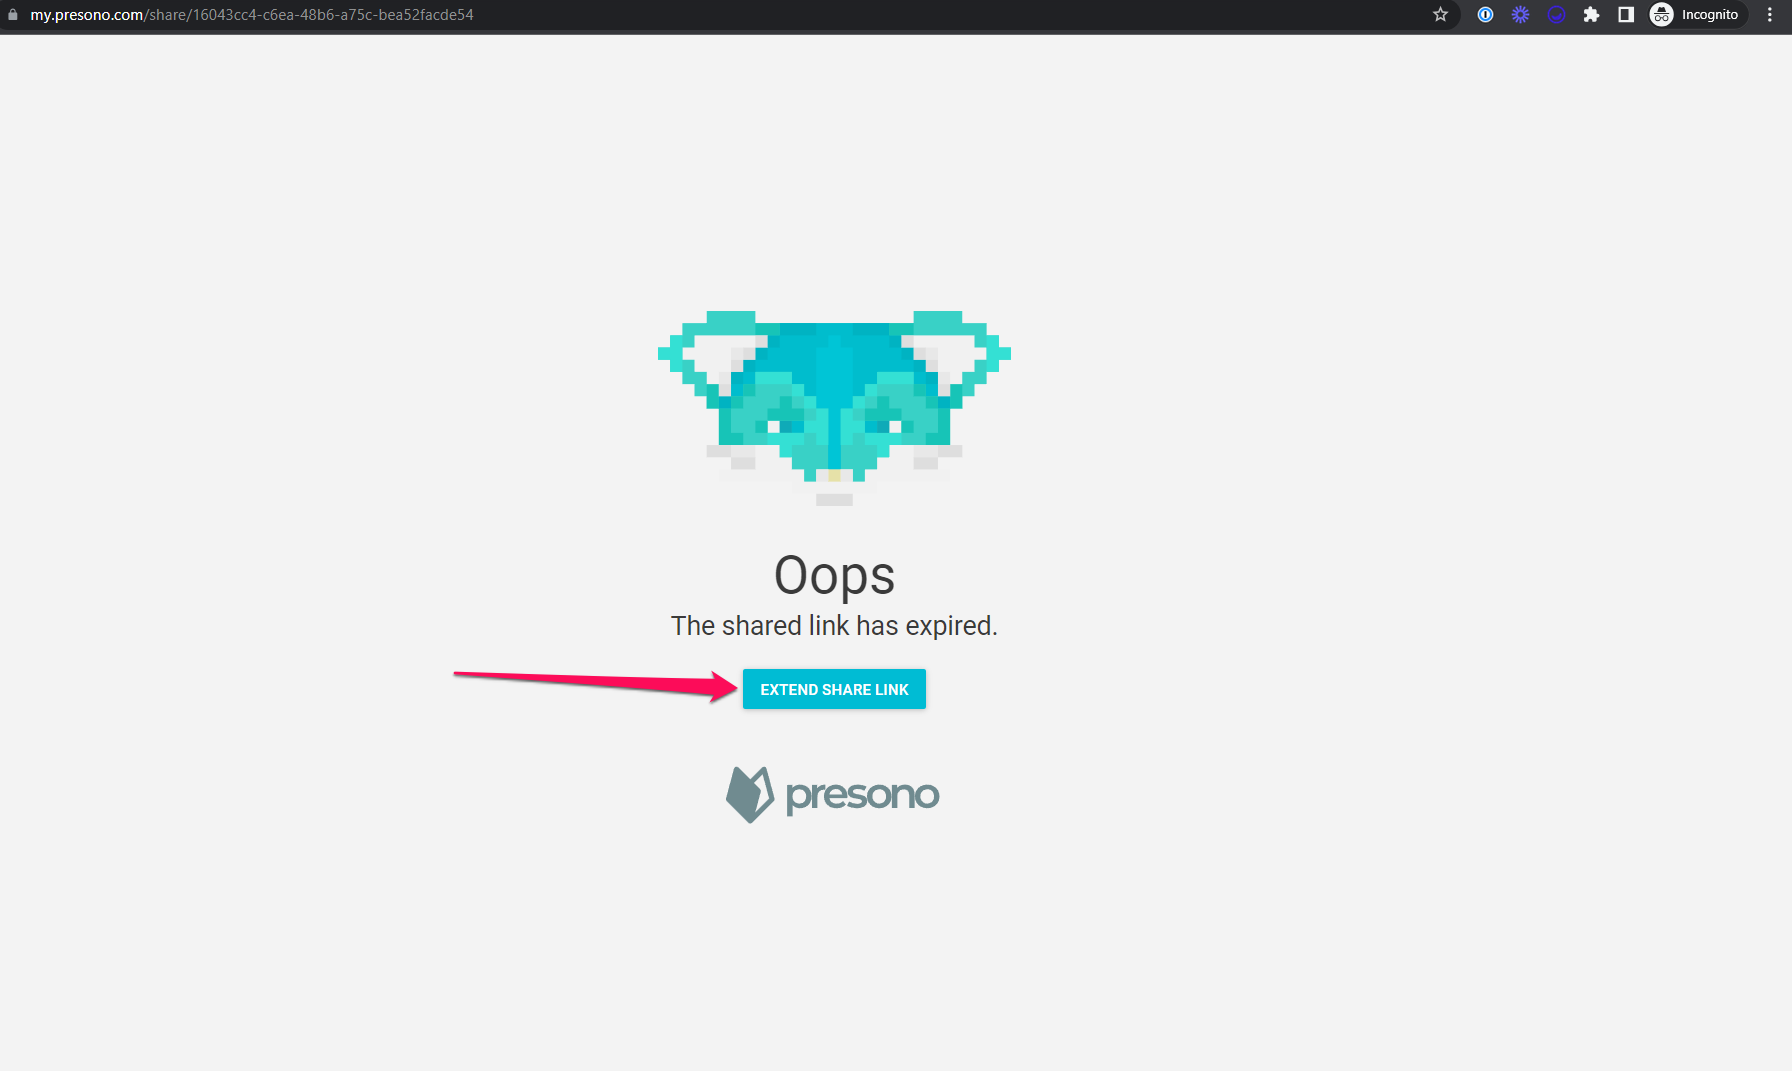Click the pixel fox's right ear
Screen dimensions: 1792x1071
[x=955, y=355]
